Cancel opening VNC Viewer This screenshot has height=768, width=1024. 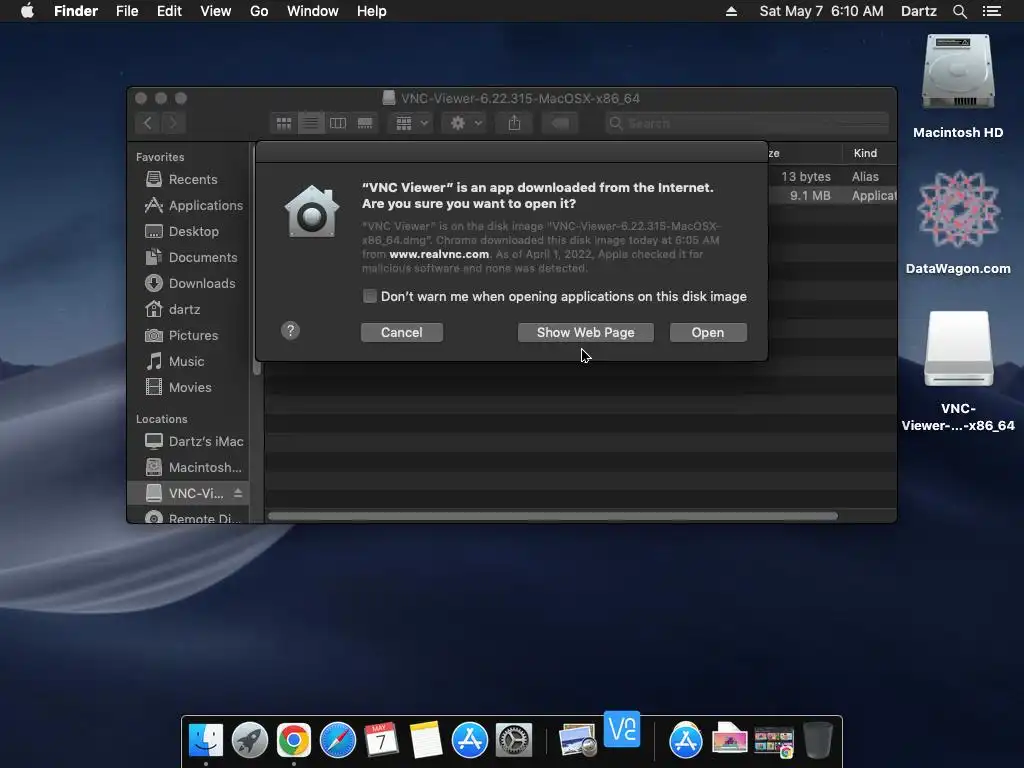(x=402, y=332)
